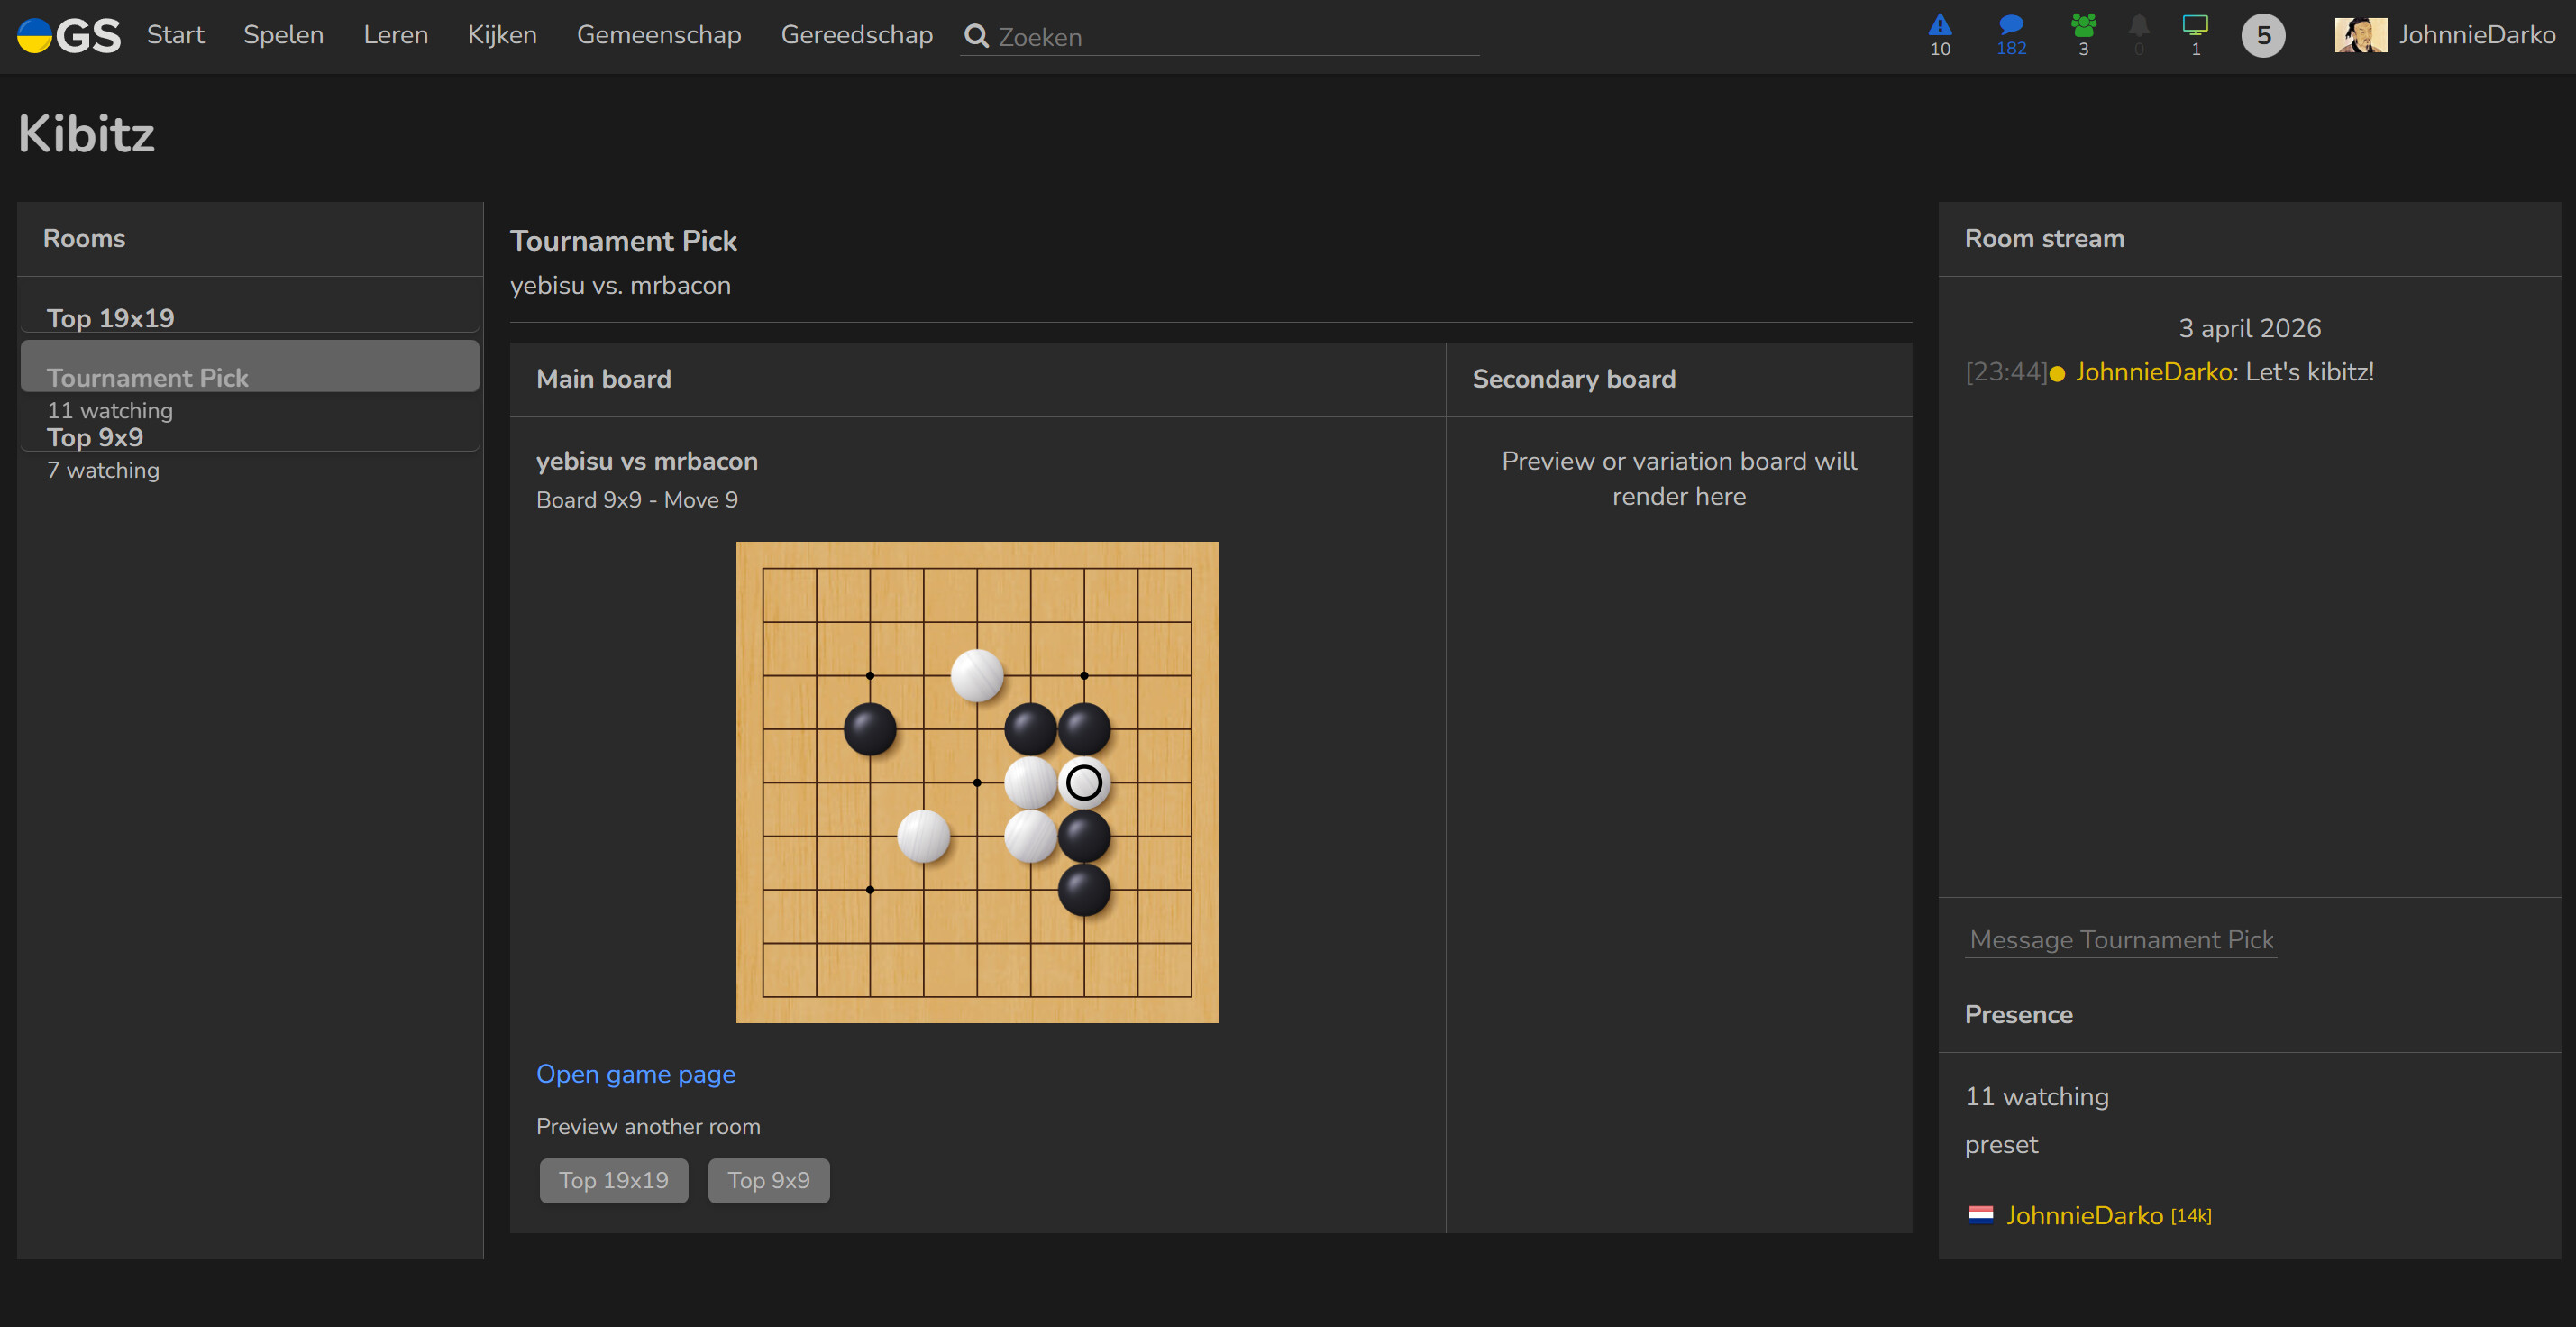This screenshot has width=2576, height=1327.
Task: Click the OGS logo in the navbar
Action: 68,36
